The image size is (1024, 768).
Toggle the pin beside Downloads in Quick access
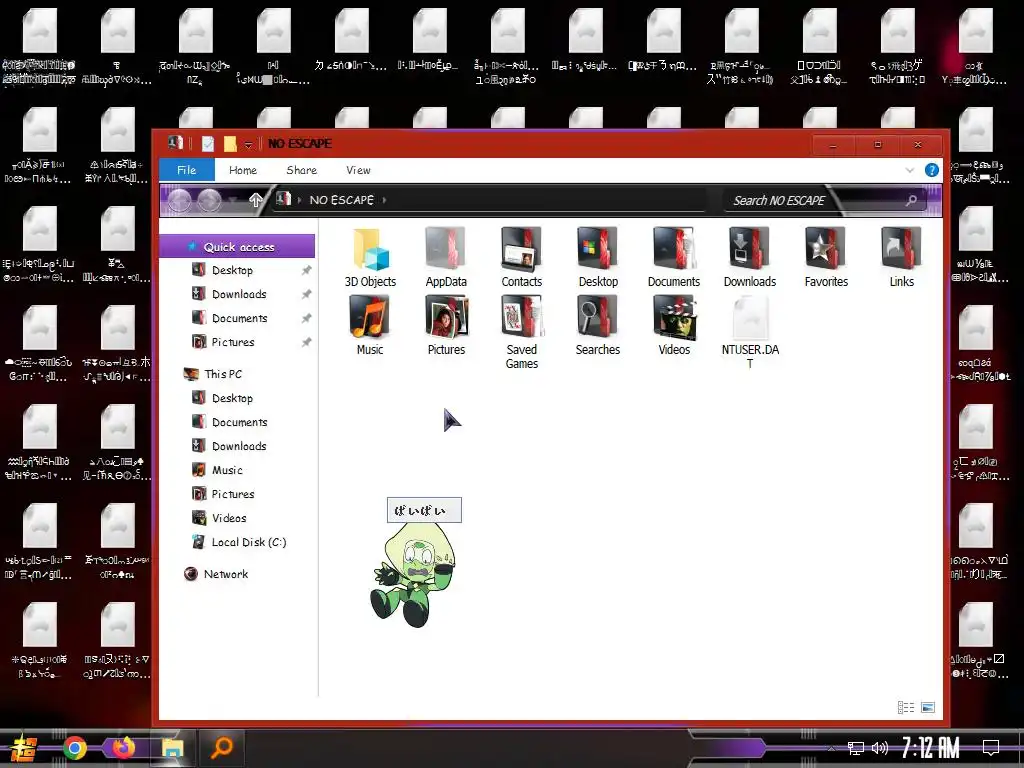306,295
